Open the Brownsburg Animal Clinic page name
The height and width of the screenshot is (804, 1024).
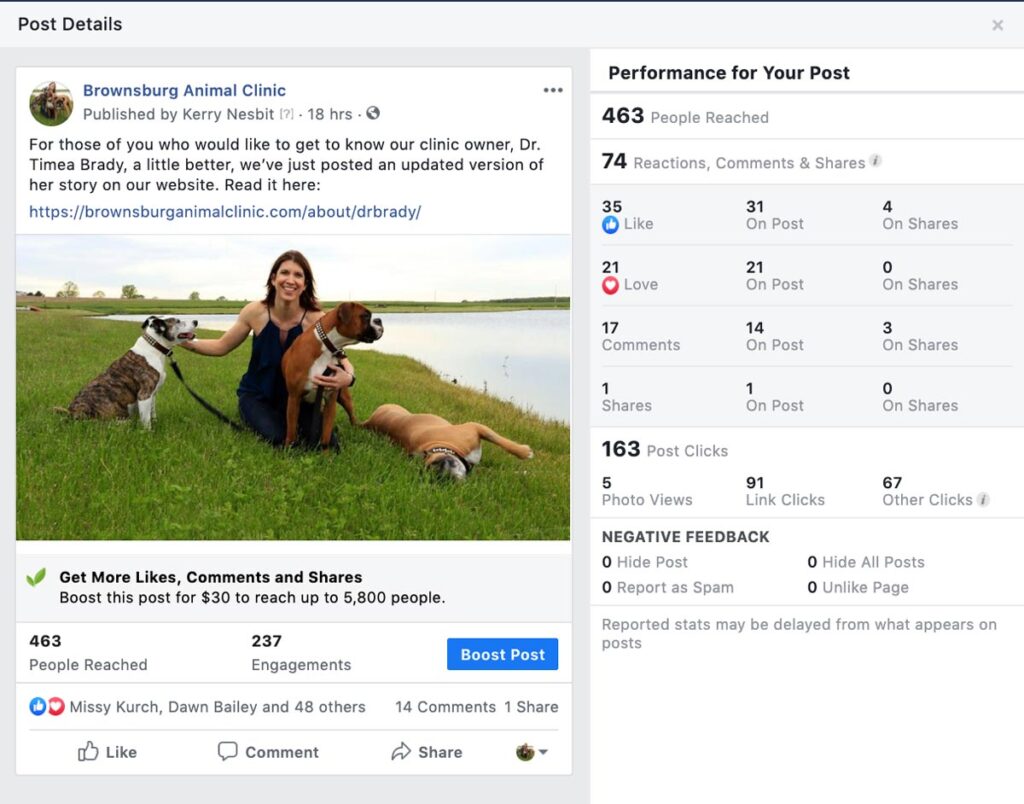(184, 90)
